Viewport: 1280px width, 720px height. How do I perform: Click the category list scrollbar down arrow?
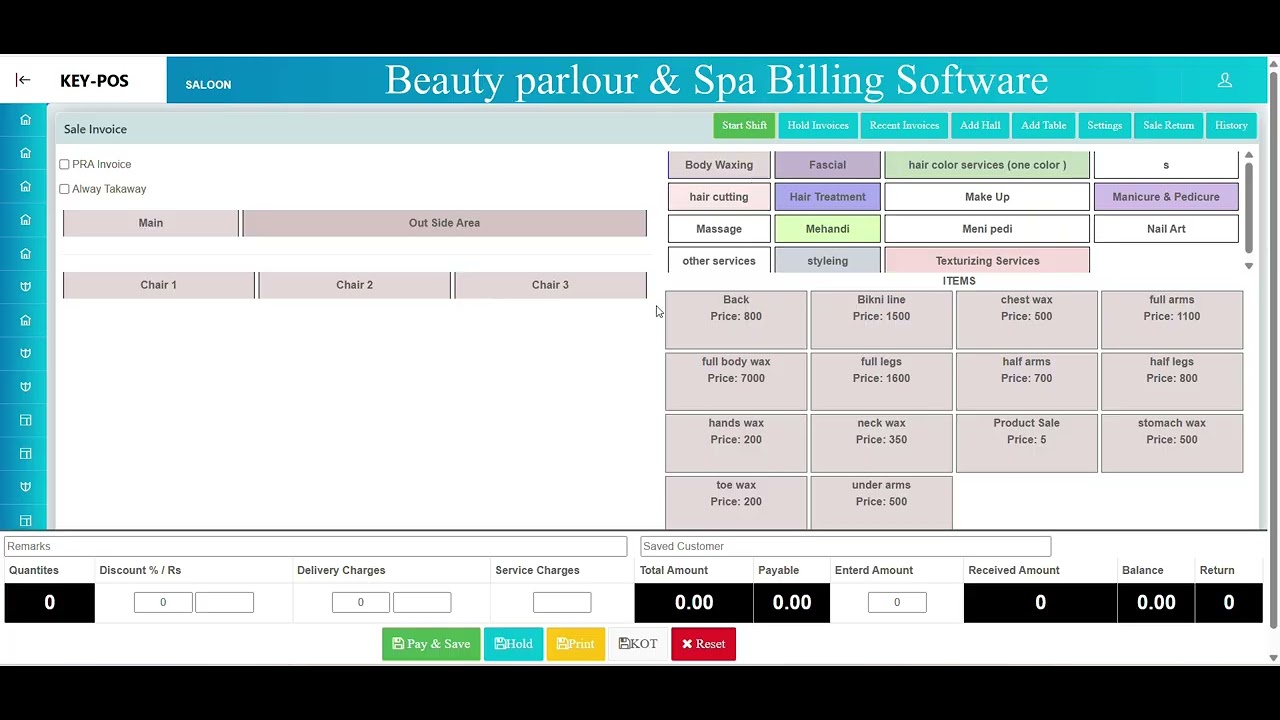pyautogui.click(x=1248, y=266)
